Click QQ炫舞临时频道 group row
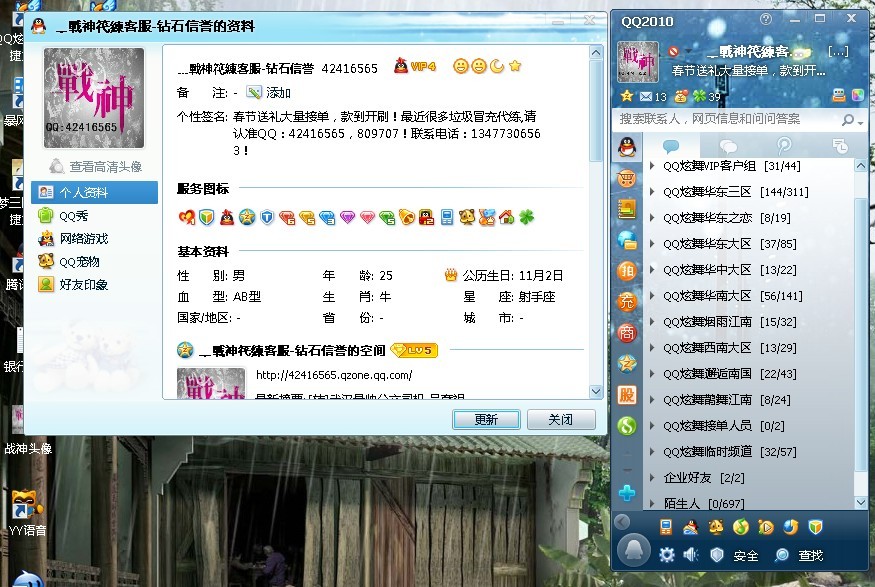The image size is (875, 587). click(x=749, y=451)
